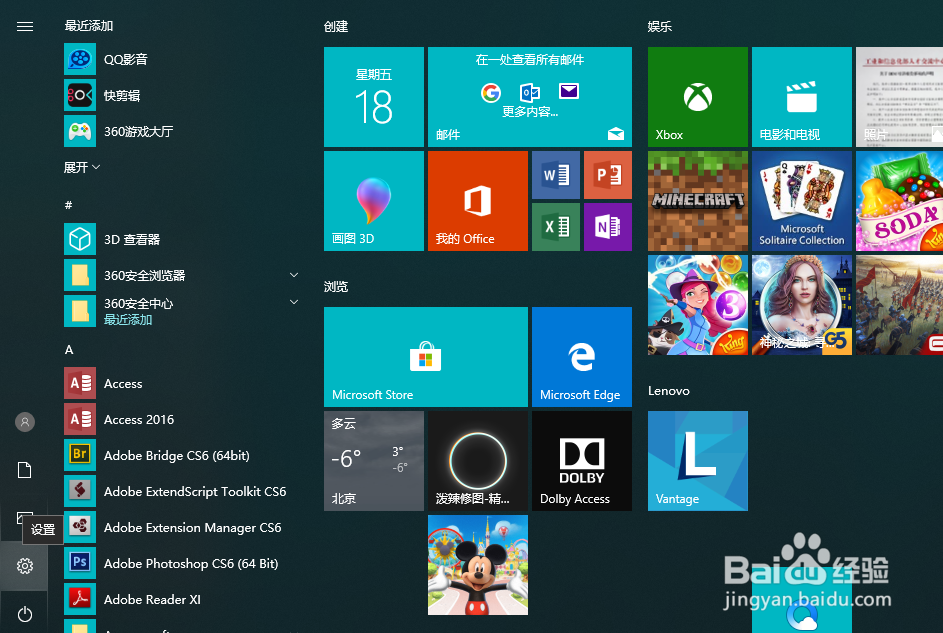Open the Word tile
This screenshot has width=943, height=633.
point(556,175)
